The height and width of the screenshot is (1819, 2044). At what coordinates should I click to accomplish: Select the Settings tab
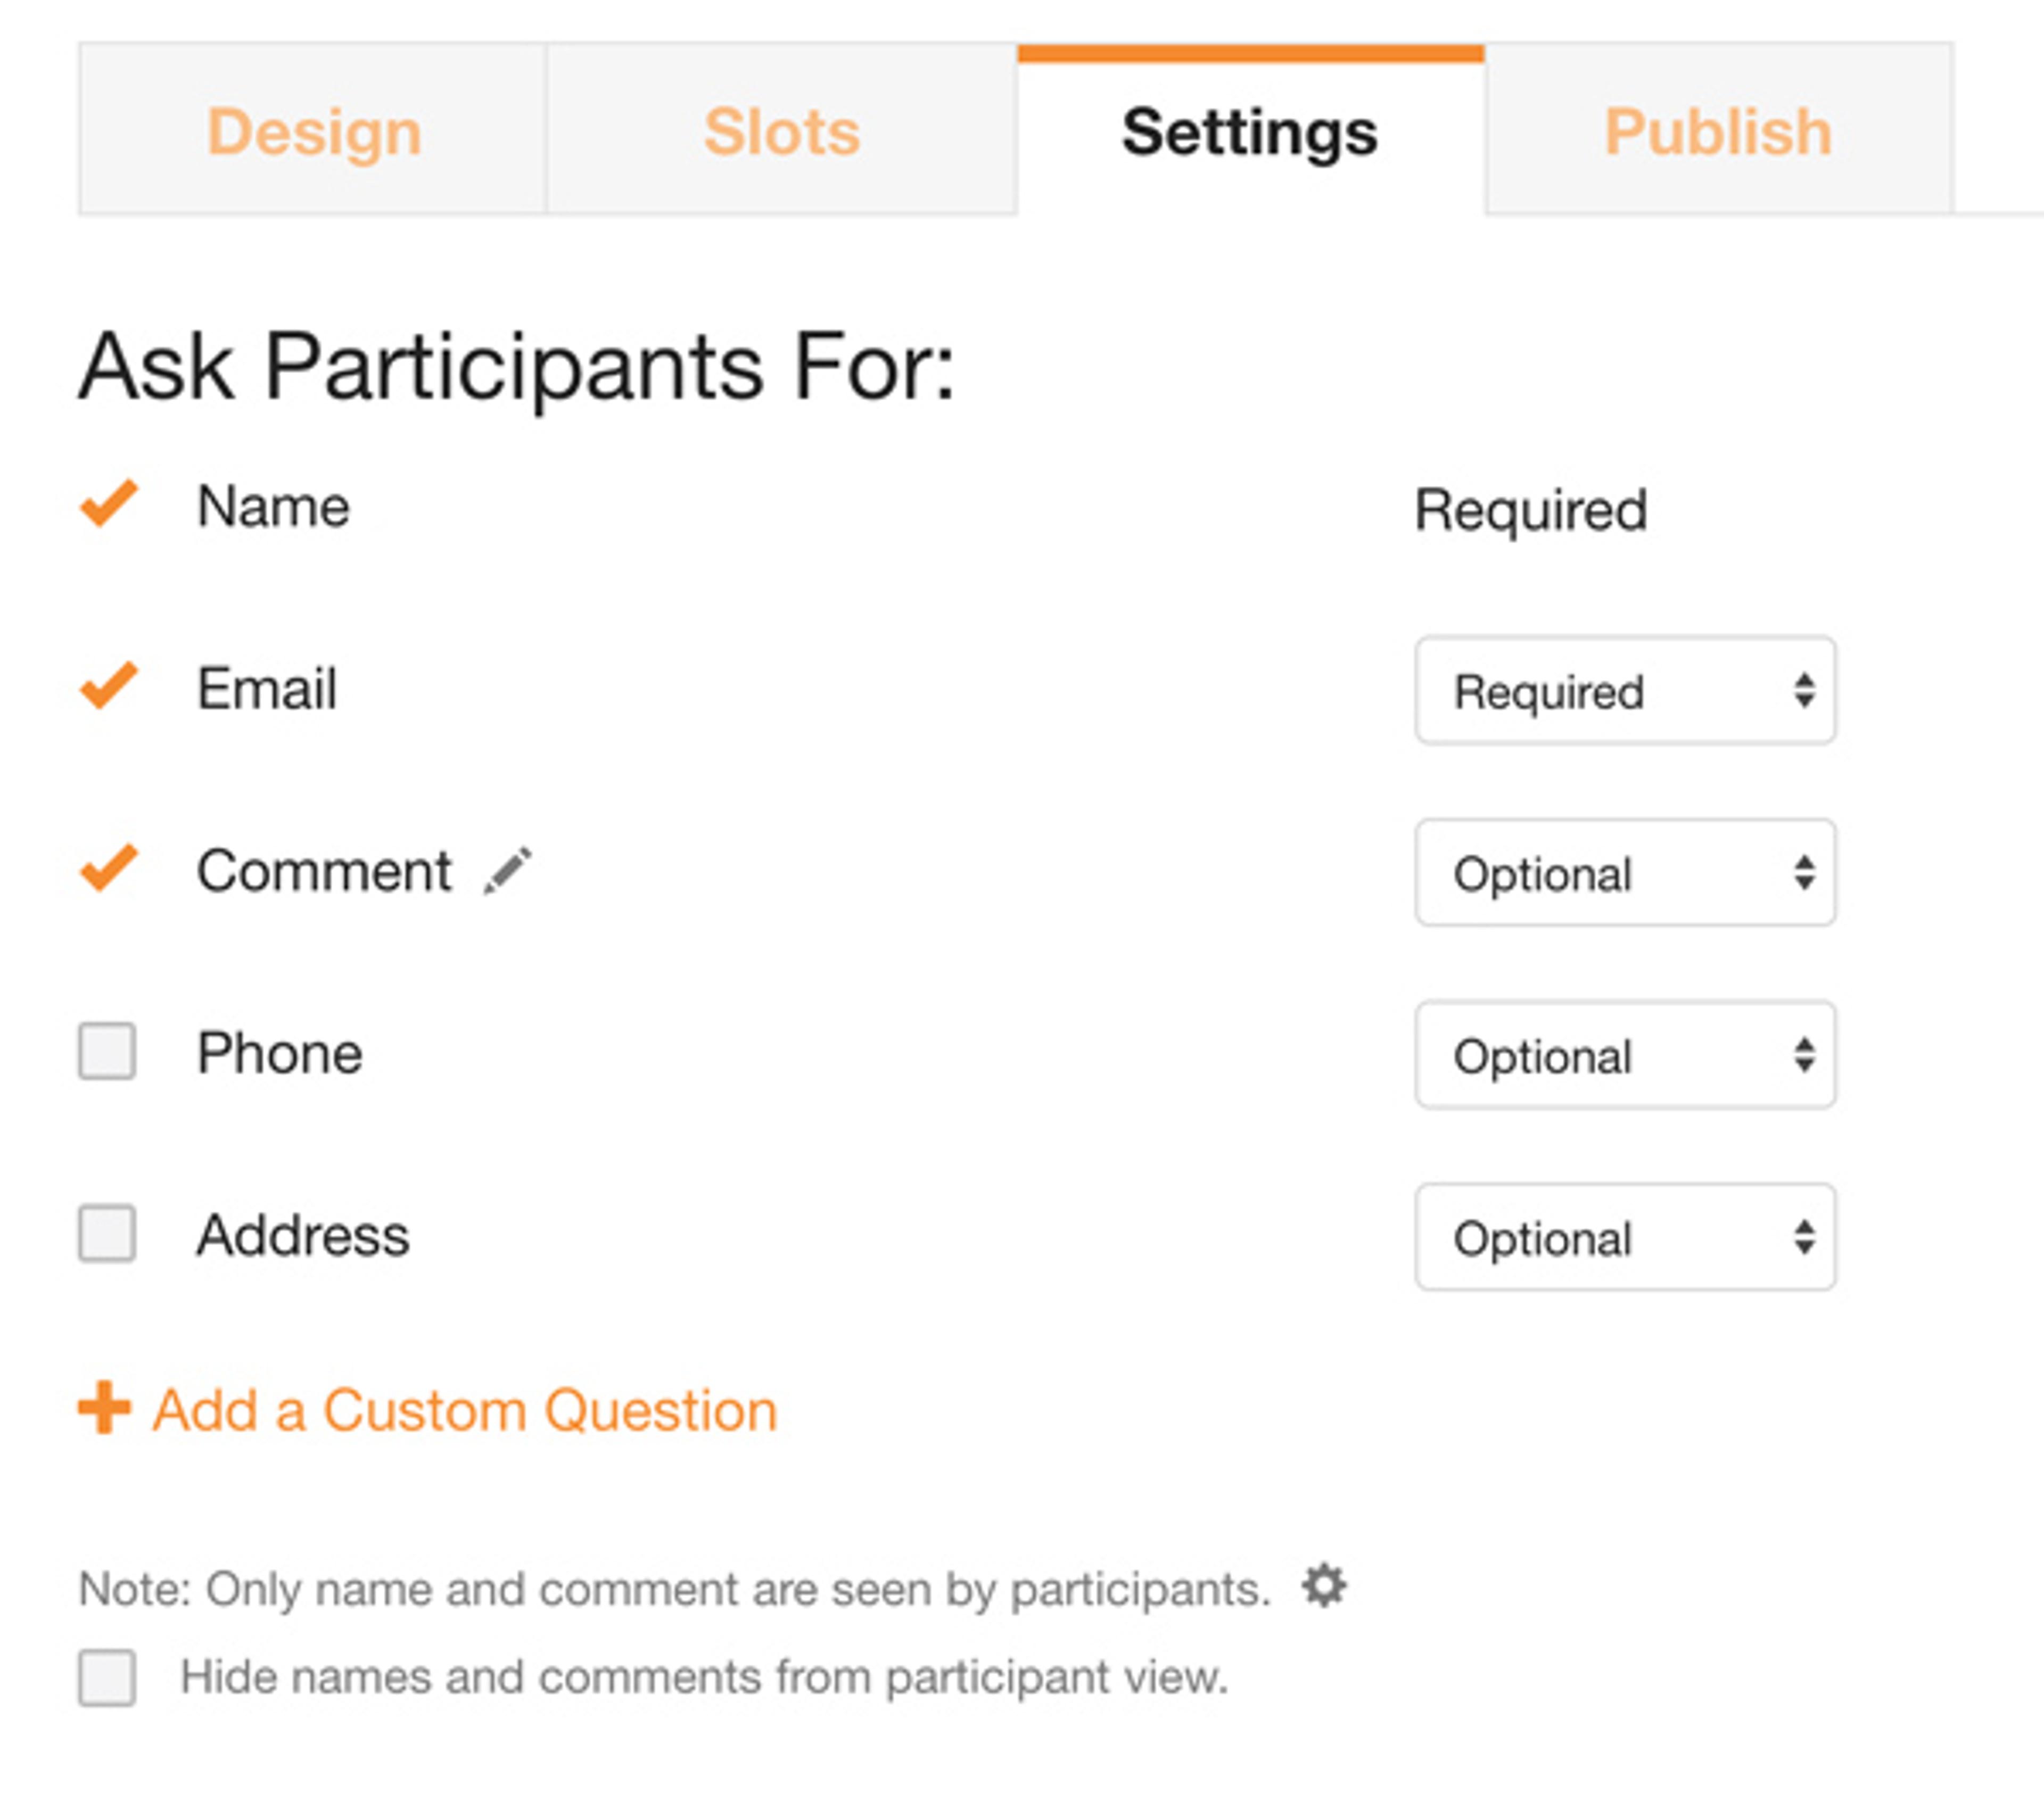point(1250,131)
